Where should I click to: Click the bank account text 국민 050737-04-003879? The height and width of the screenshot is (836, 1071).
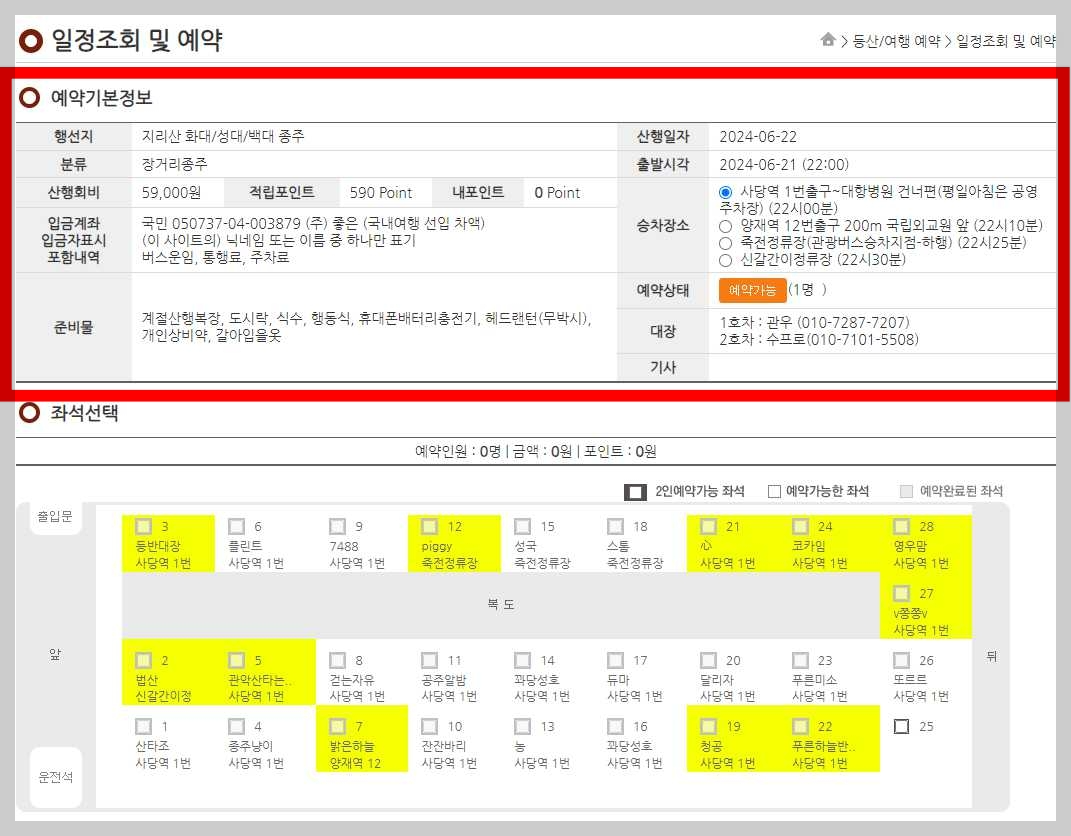[221, 223]
